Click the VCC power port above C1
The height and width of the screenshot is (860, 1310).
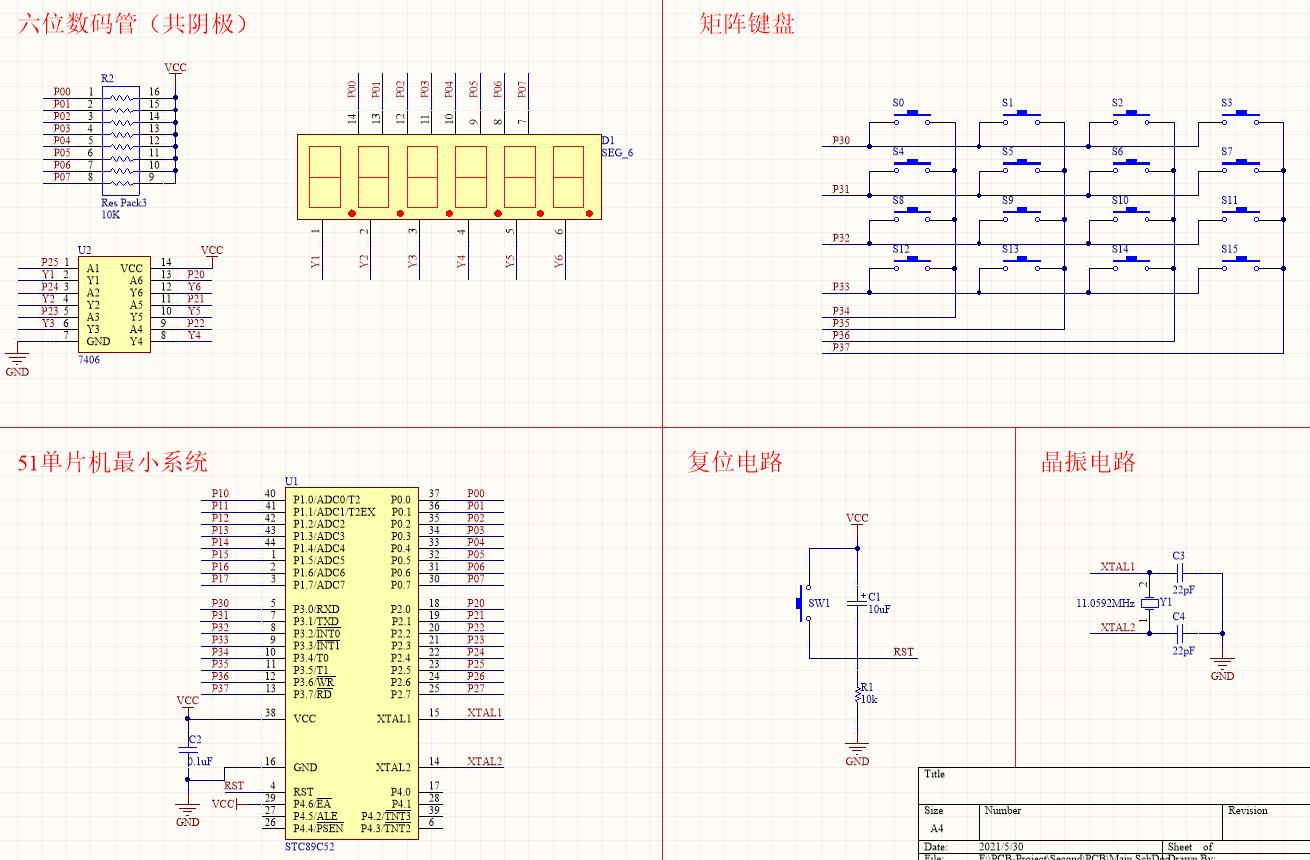857,519
